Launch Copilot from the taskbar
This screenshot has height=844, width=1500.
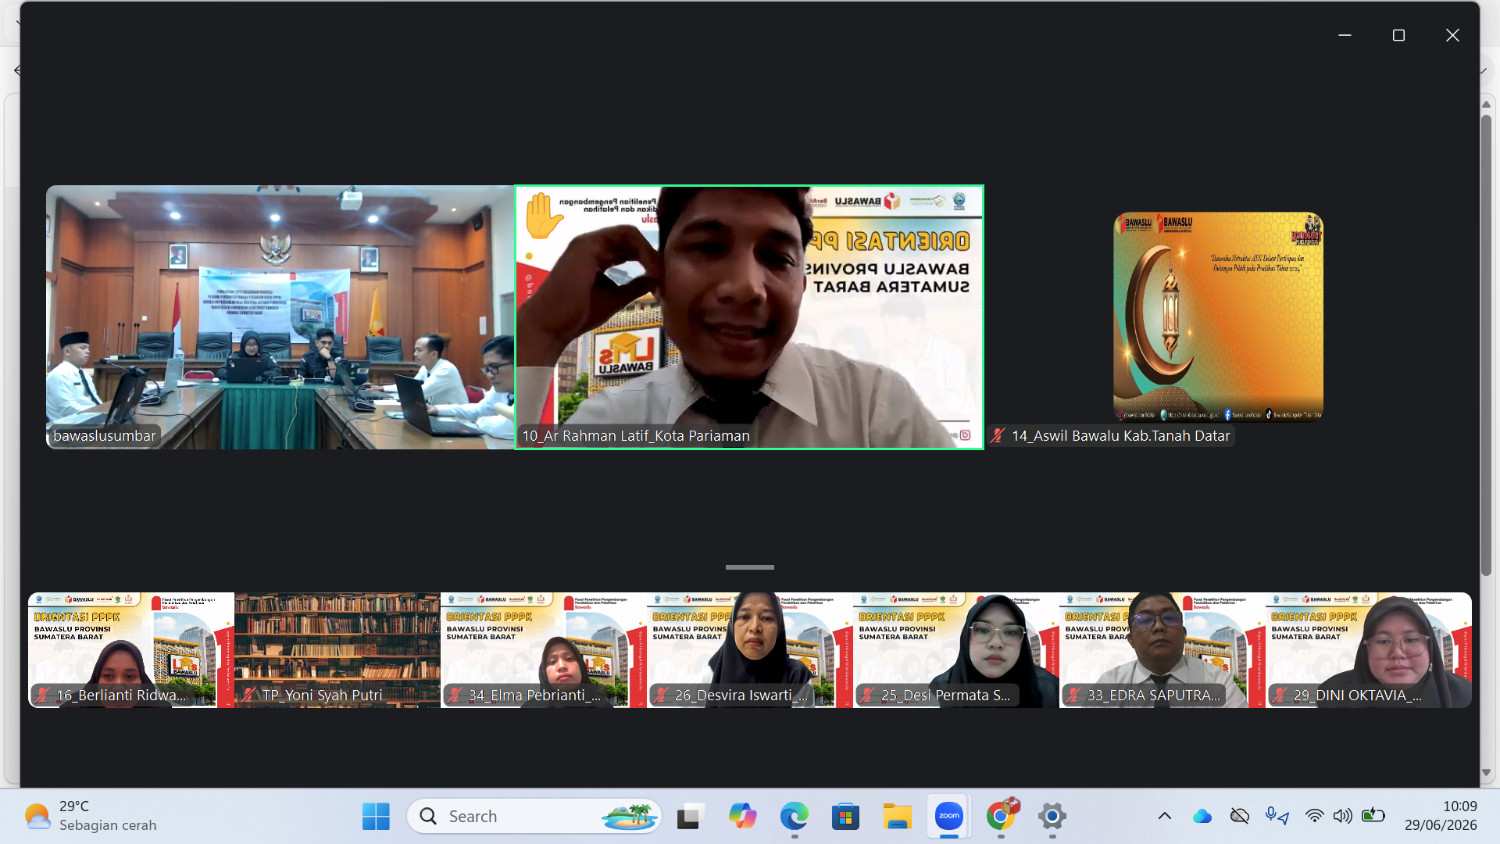pos(742,817)
